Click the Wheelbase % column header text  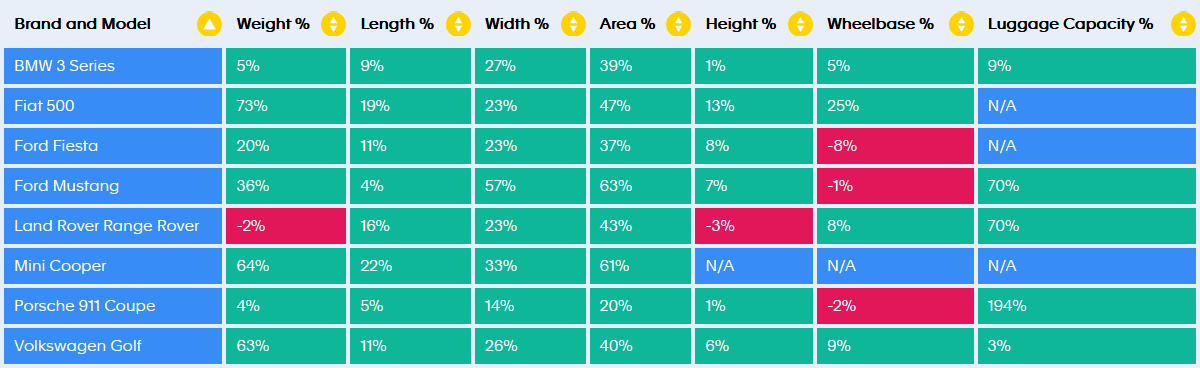pos(880,24)
